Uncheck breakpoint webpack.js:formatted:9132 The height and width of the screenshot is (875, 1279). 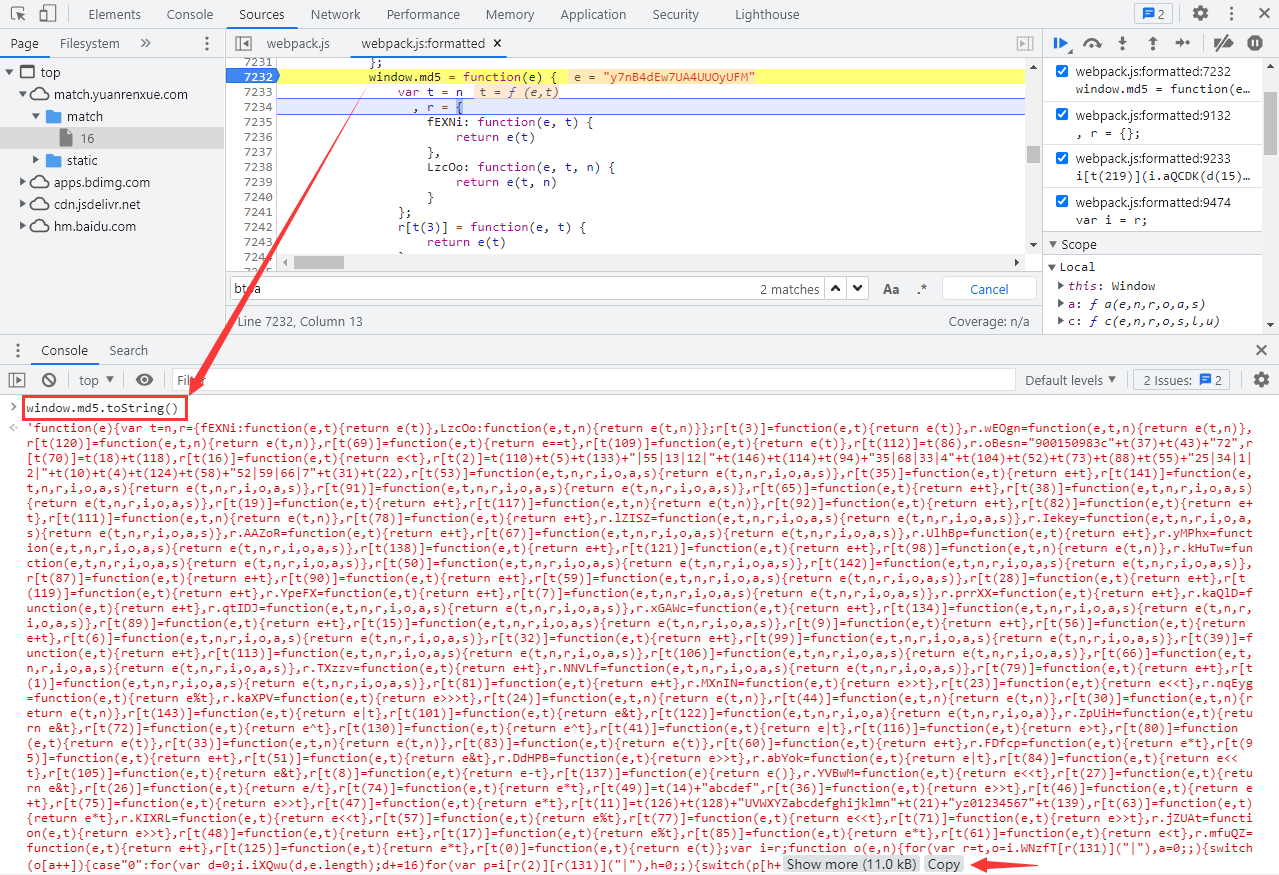pyautogui.click(x=1062, y=115)
